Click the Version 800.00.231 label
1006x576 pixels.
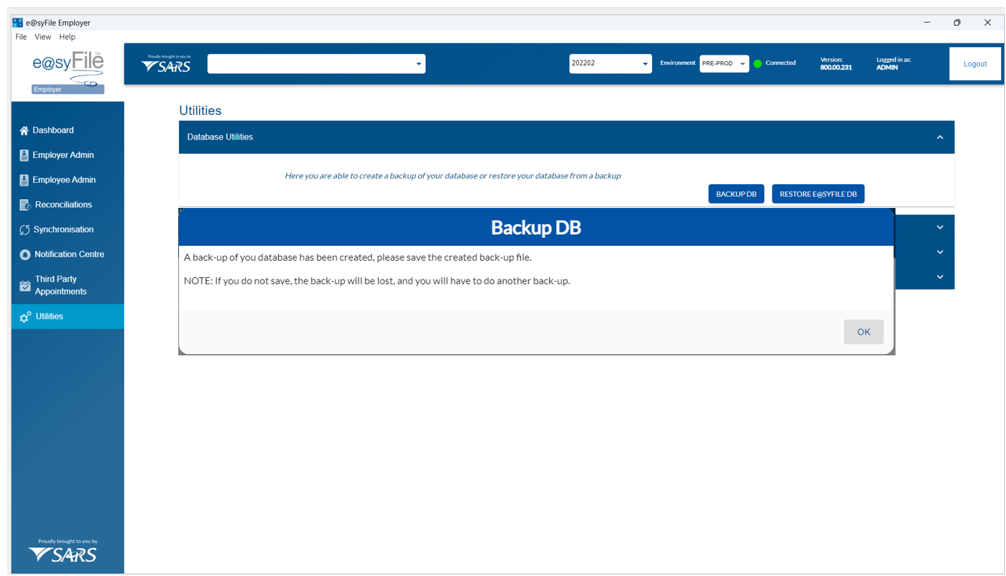pyautogui.click(x=836, y=64)
